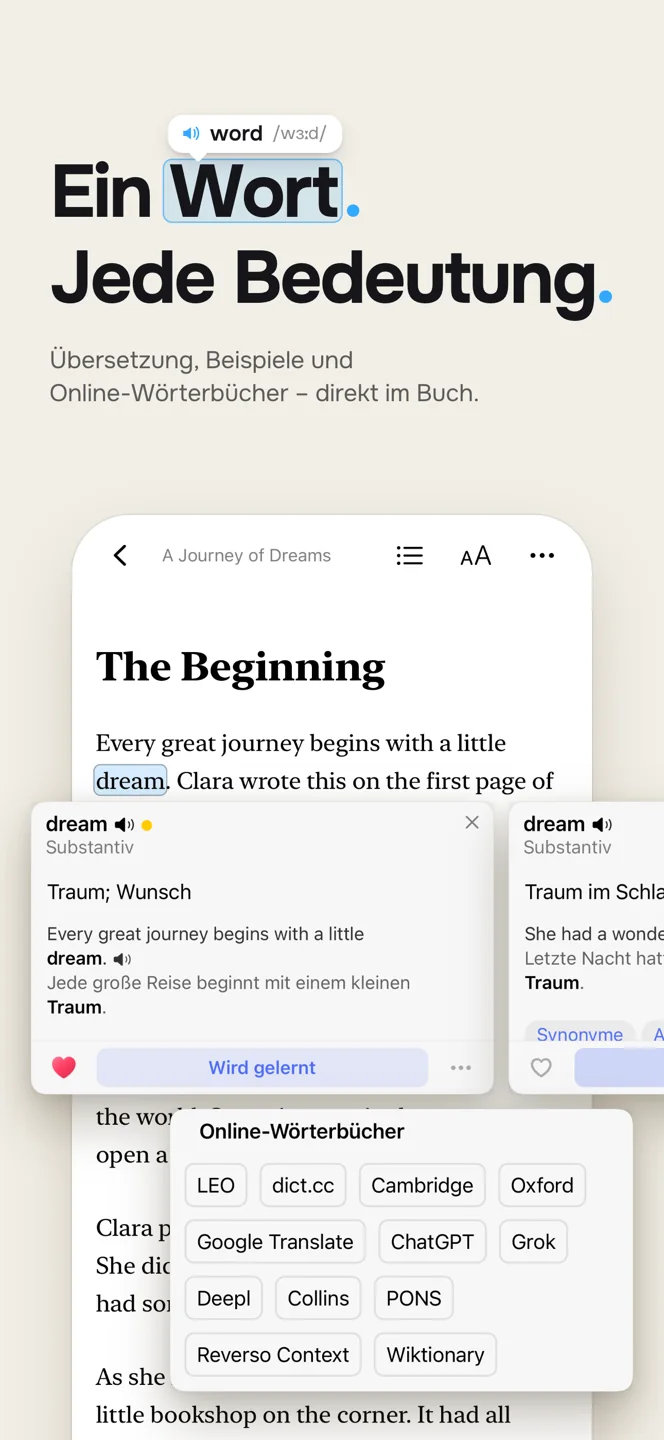Open the Oxford dictionary
The height and width of the screenshot is (1440, 664).
point(542,1185)
